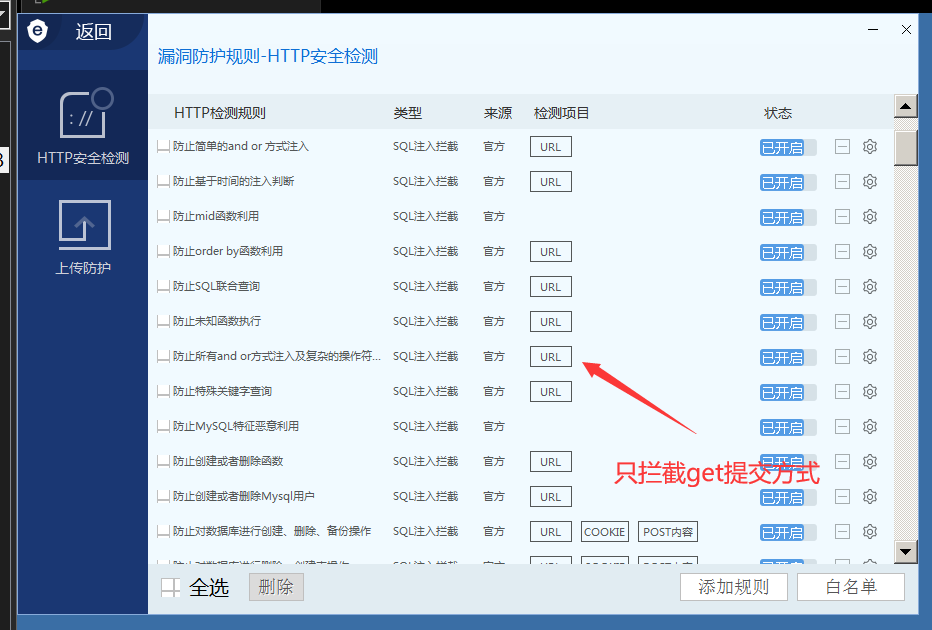The height and width of the screenshot is (630, 932).
Task: Open settings gear for 防止mid函数利用 rule
Action: pyautogui.click(x=870, y=217)
